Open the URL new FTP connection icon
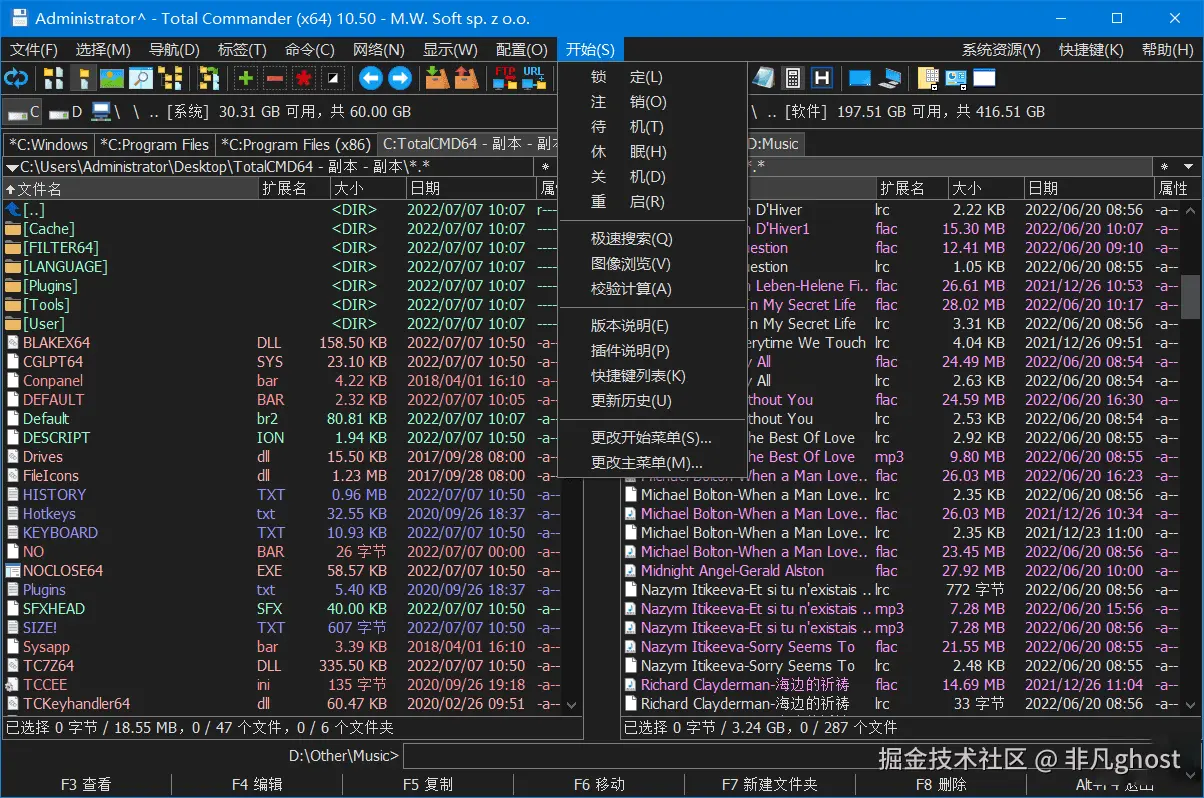 click(x=534, y=78)
